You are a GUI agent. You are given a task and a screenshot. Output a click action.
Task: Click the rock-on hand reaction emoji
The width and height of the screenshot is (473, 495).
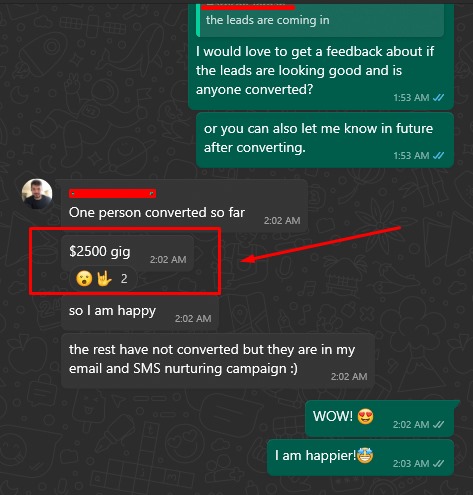pyautogui.click(x=104, y=279)
